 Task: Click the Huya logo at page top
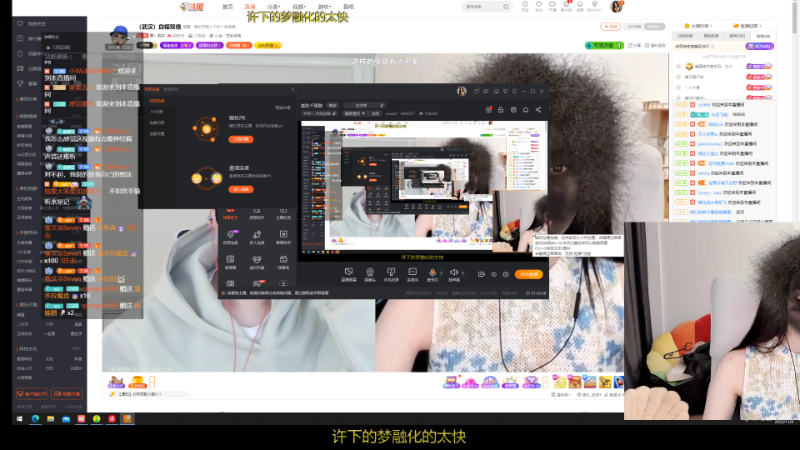[192, 7]
